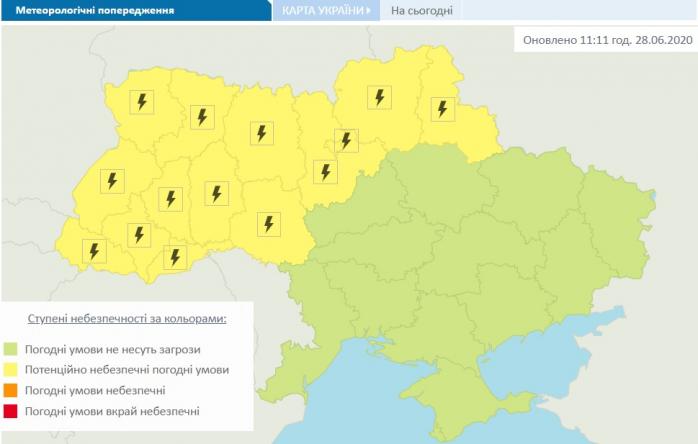The image size is (698, 444).
Task: Select the thunderstorm icon in Zakarpattia region
Action: click(94, 251)
